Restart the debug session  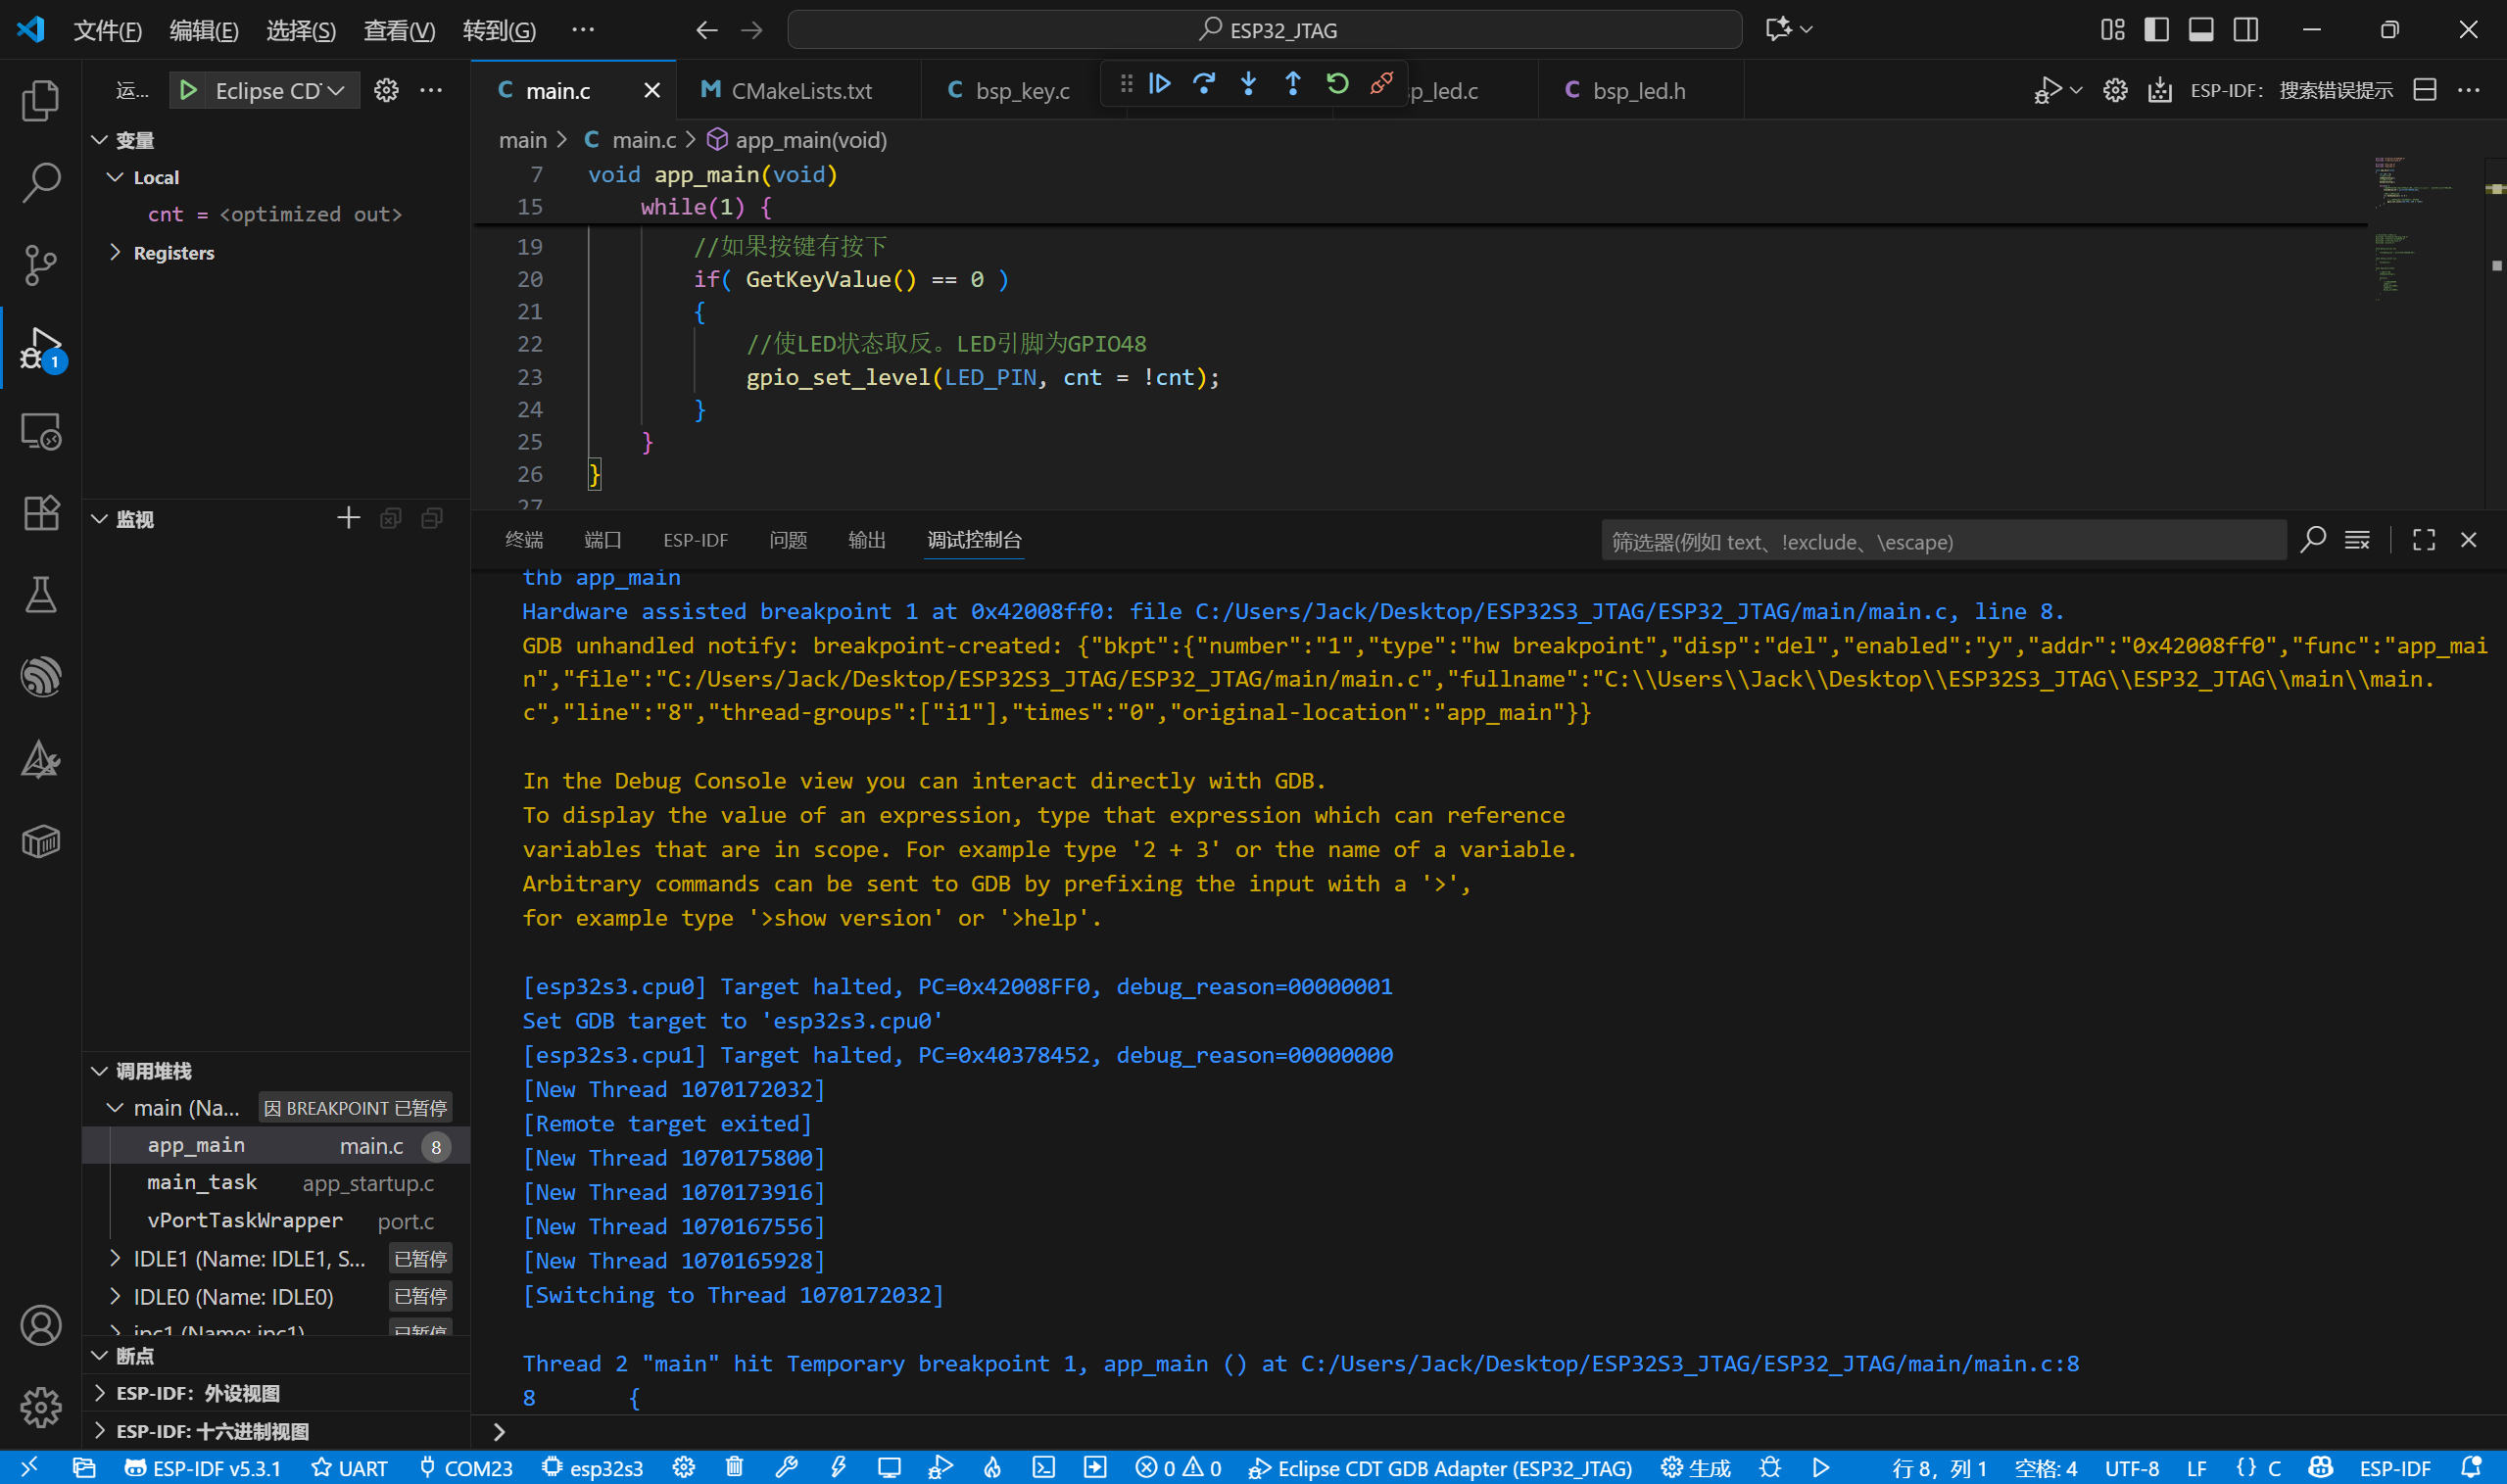1337,84
